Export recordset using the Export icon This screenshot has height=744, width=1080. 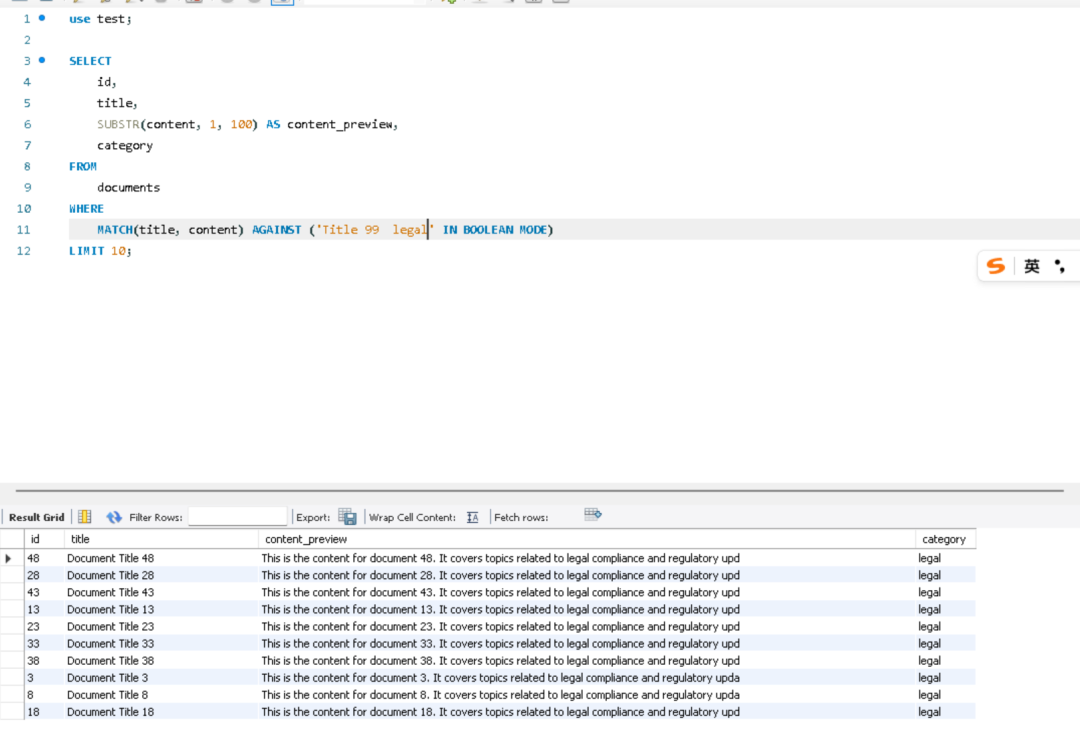point(347,517)
